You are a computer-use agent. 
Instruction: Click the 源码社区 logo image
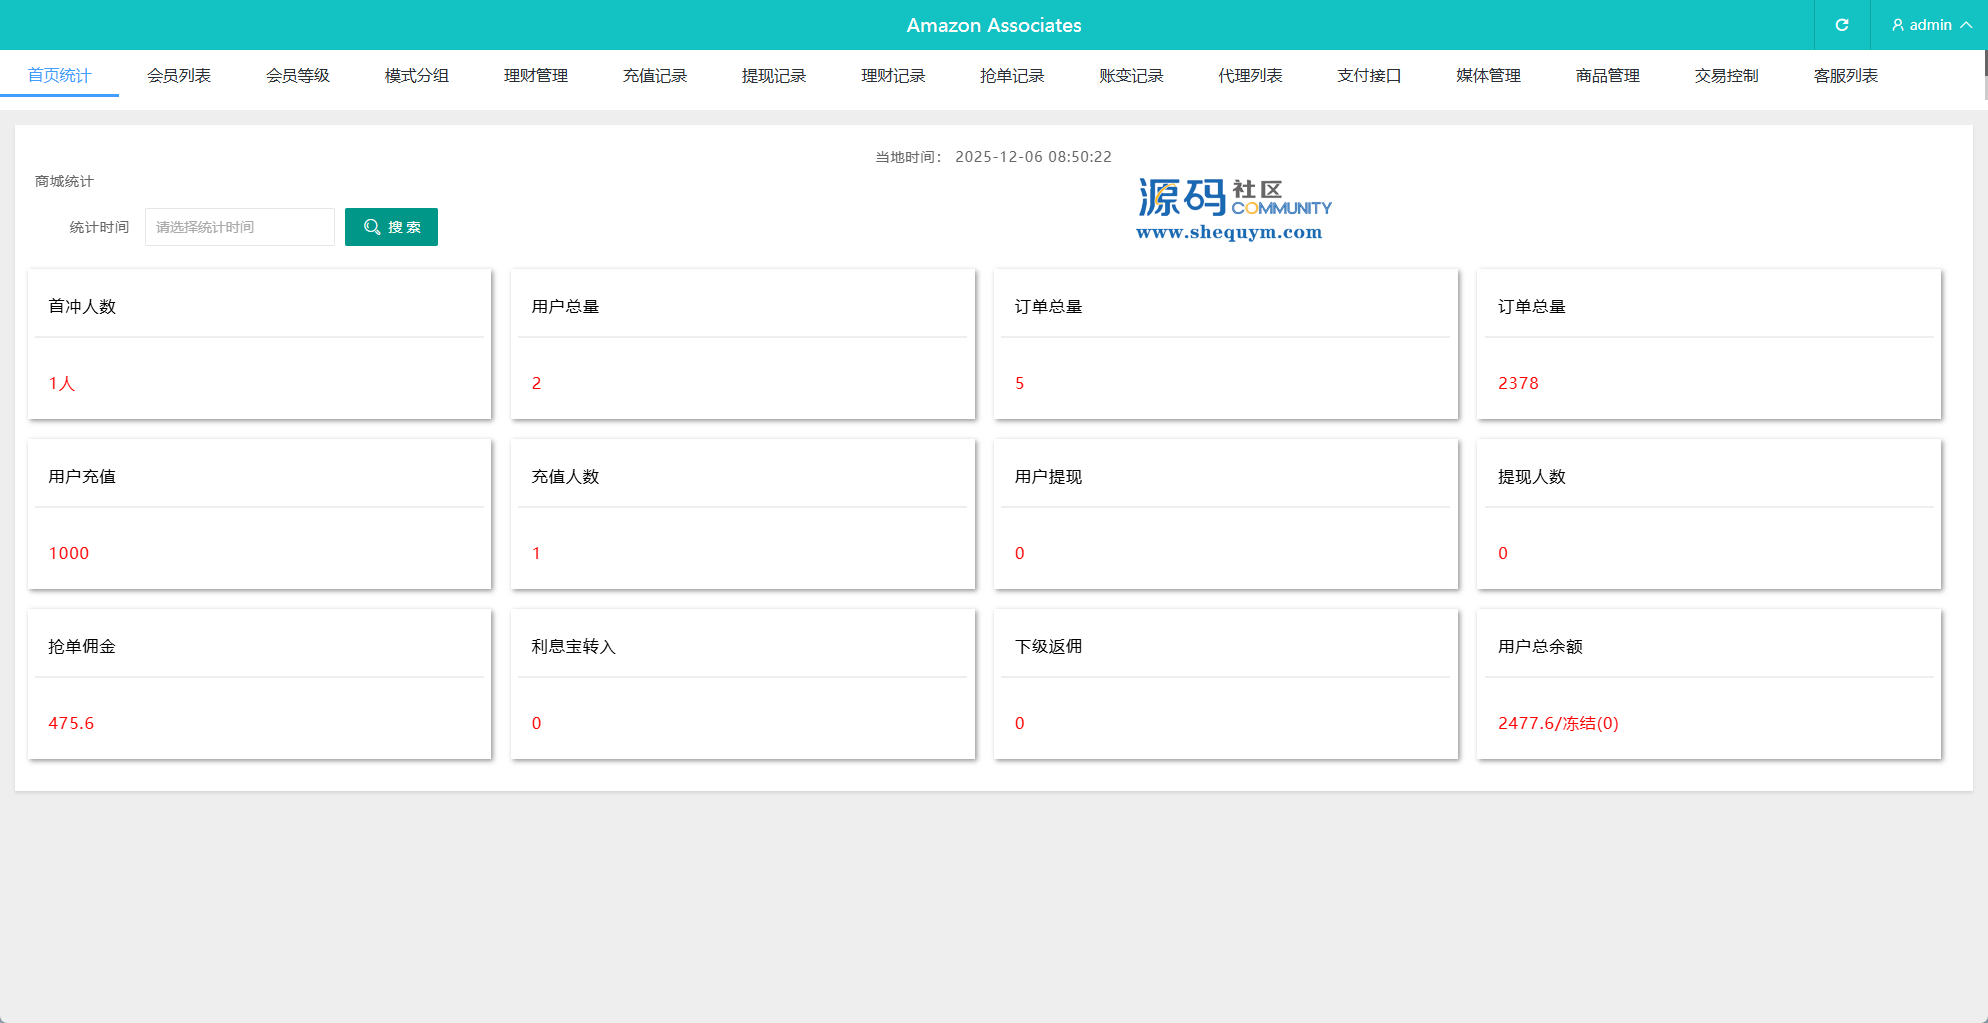click(x=1233, y=210)
